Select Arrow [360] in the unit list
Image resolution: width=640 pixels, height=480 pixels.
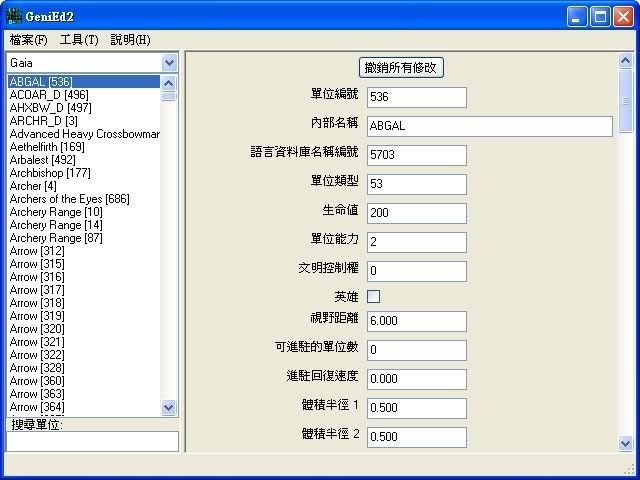click(84, 381)
